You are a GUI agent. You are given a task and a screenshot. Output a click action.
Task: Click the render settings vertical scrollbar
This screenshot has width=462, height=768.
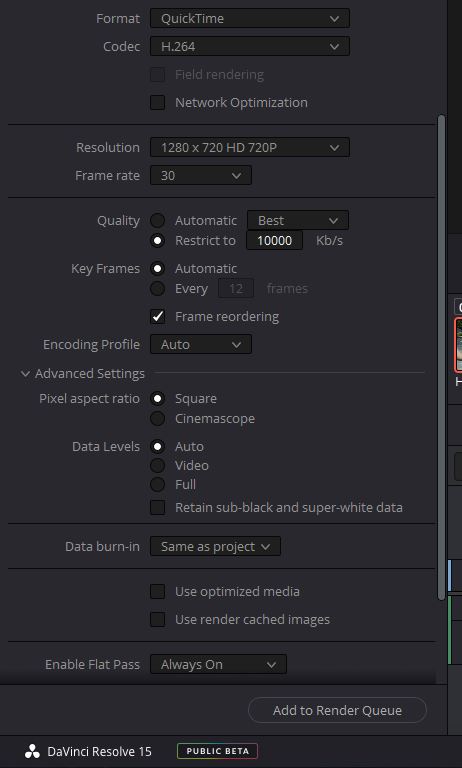coord(442,357)
